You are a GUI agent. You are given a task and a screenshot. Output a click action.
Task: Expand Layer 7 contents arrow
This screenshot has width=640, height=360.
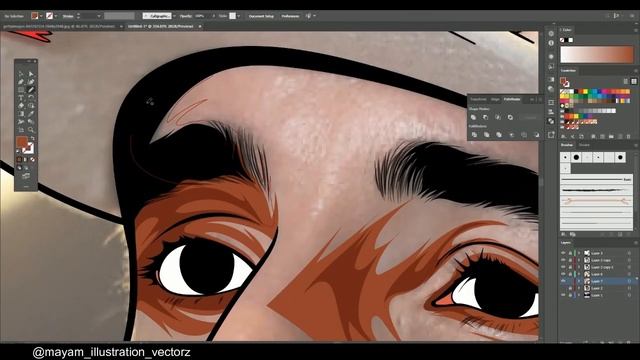pos(579,281)
